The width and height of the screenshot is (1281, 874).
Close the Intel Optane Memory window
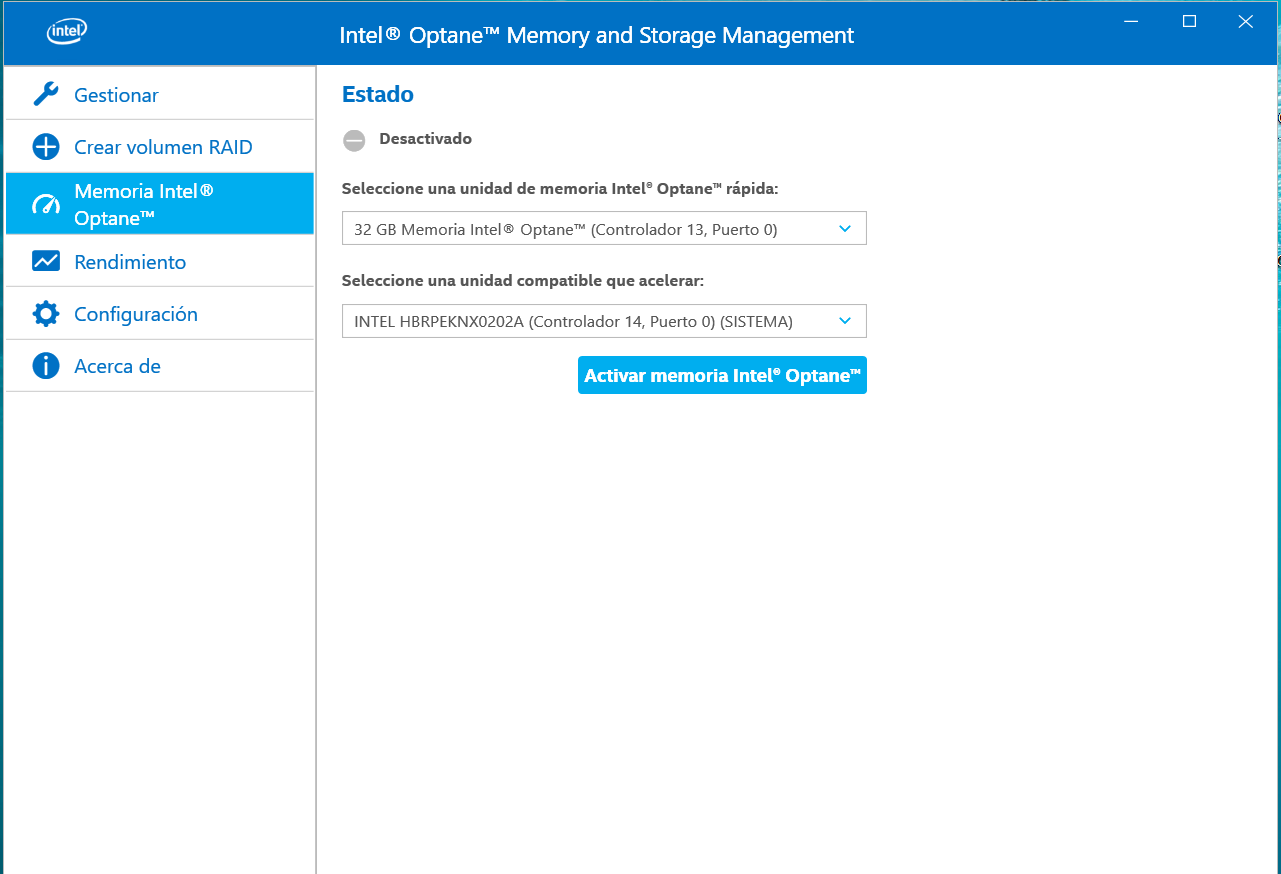click(x=1245, y=22)
